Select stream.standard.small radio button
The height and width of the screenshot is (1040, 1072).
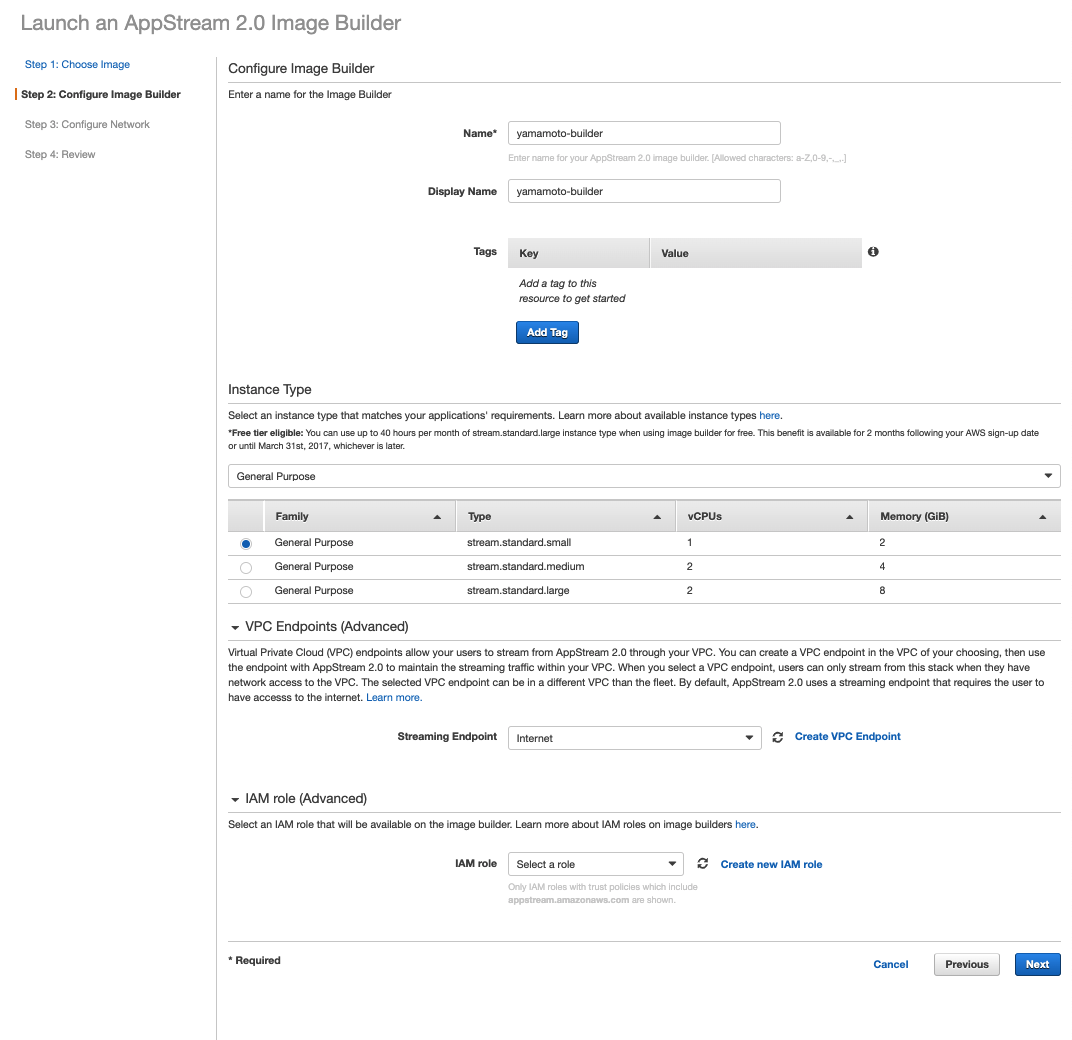coord(246,544)
